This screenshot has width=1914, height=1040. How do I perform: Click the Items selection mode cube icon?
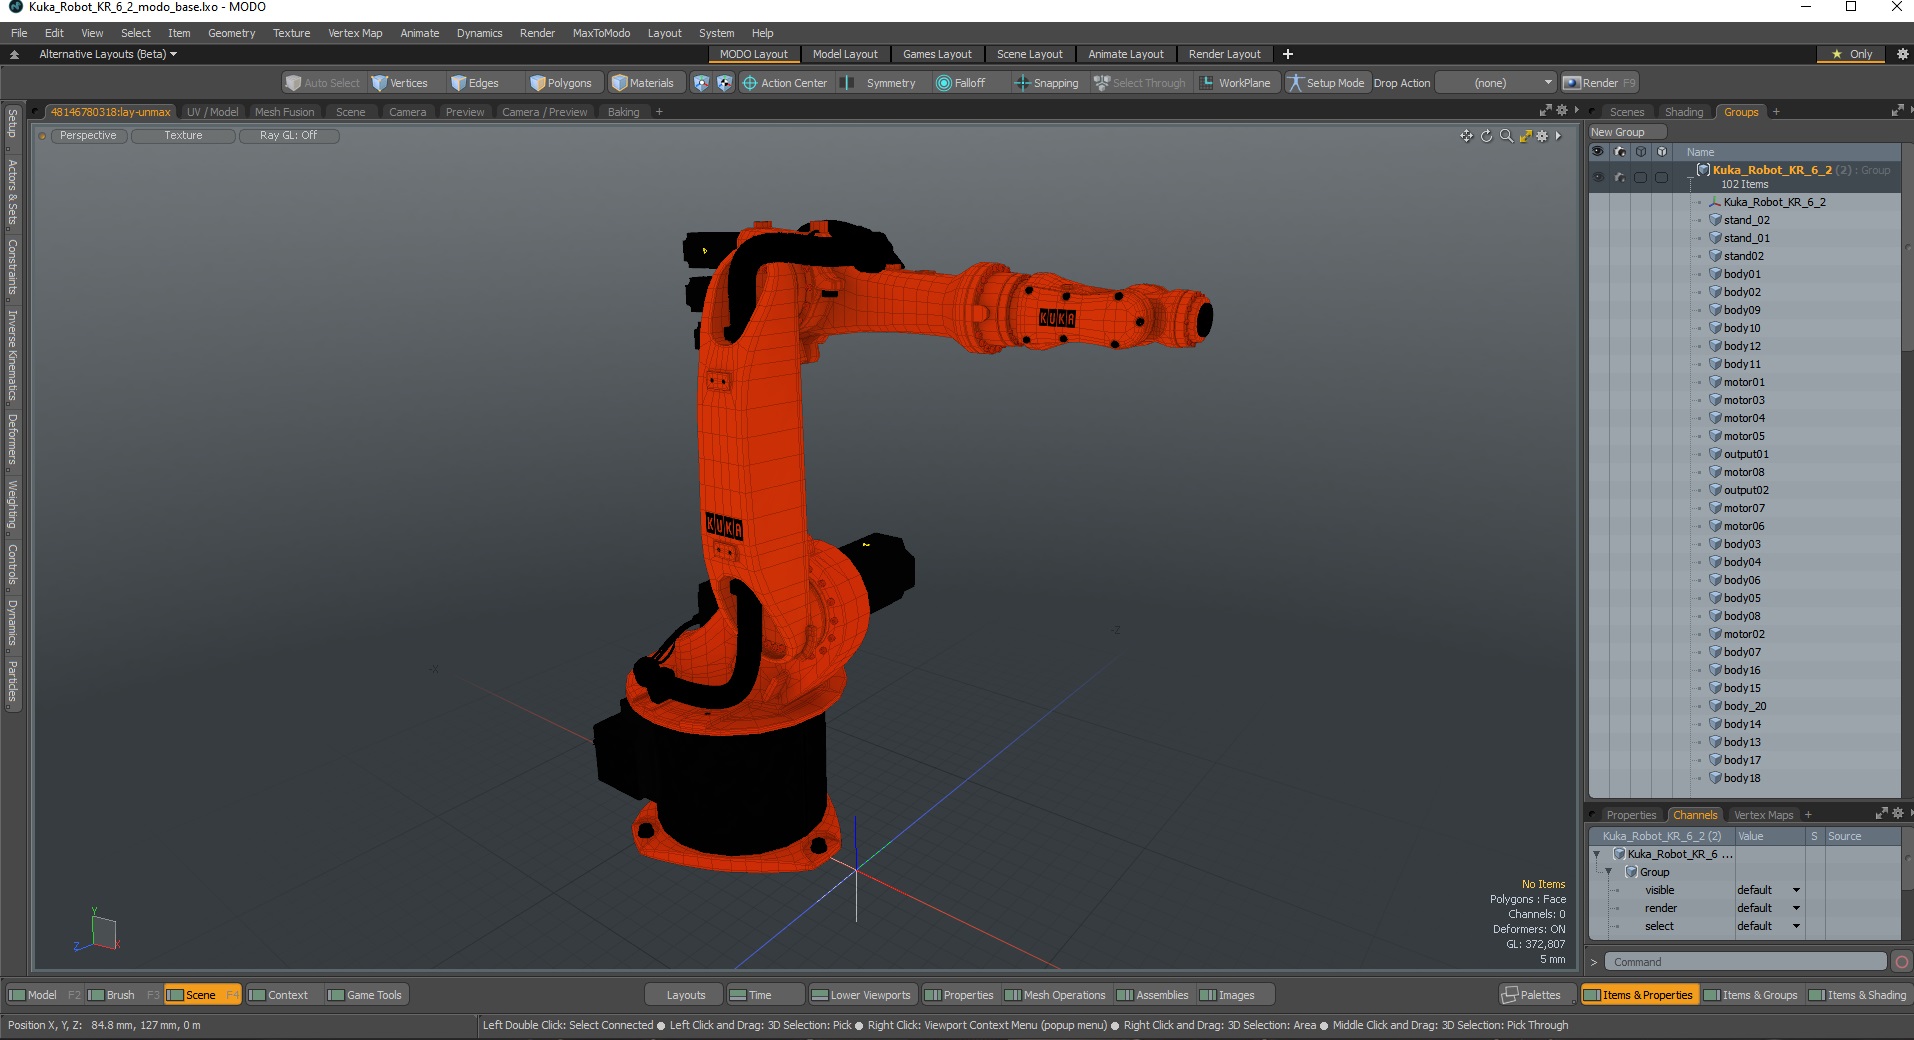pos(701,83)
